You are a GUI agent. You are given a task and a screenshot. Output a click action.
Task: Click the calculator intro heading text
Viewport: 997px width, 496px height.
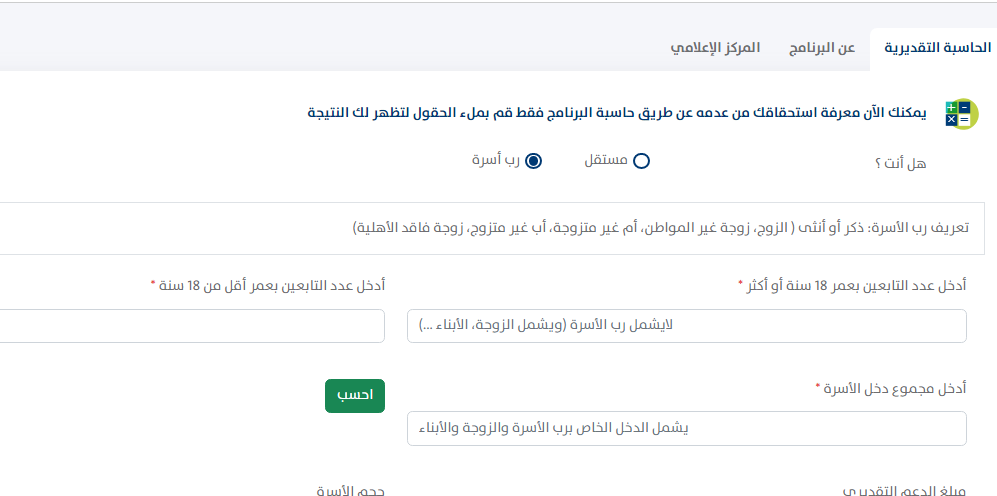617,113
